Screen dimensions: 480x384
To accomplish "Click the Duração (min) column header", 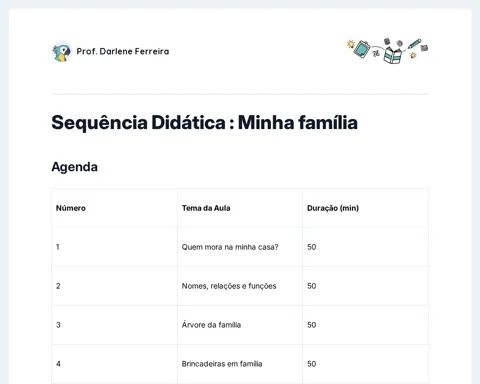I will click(x=333, y=208).
